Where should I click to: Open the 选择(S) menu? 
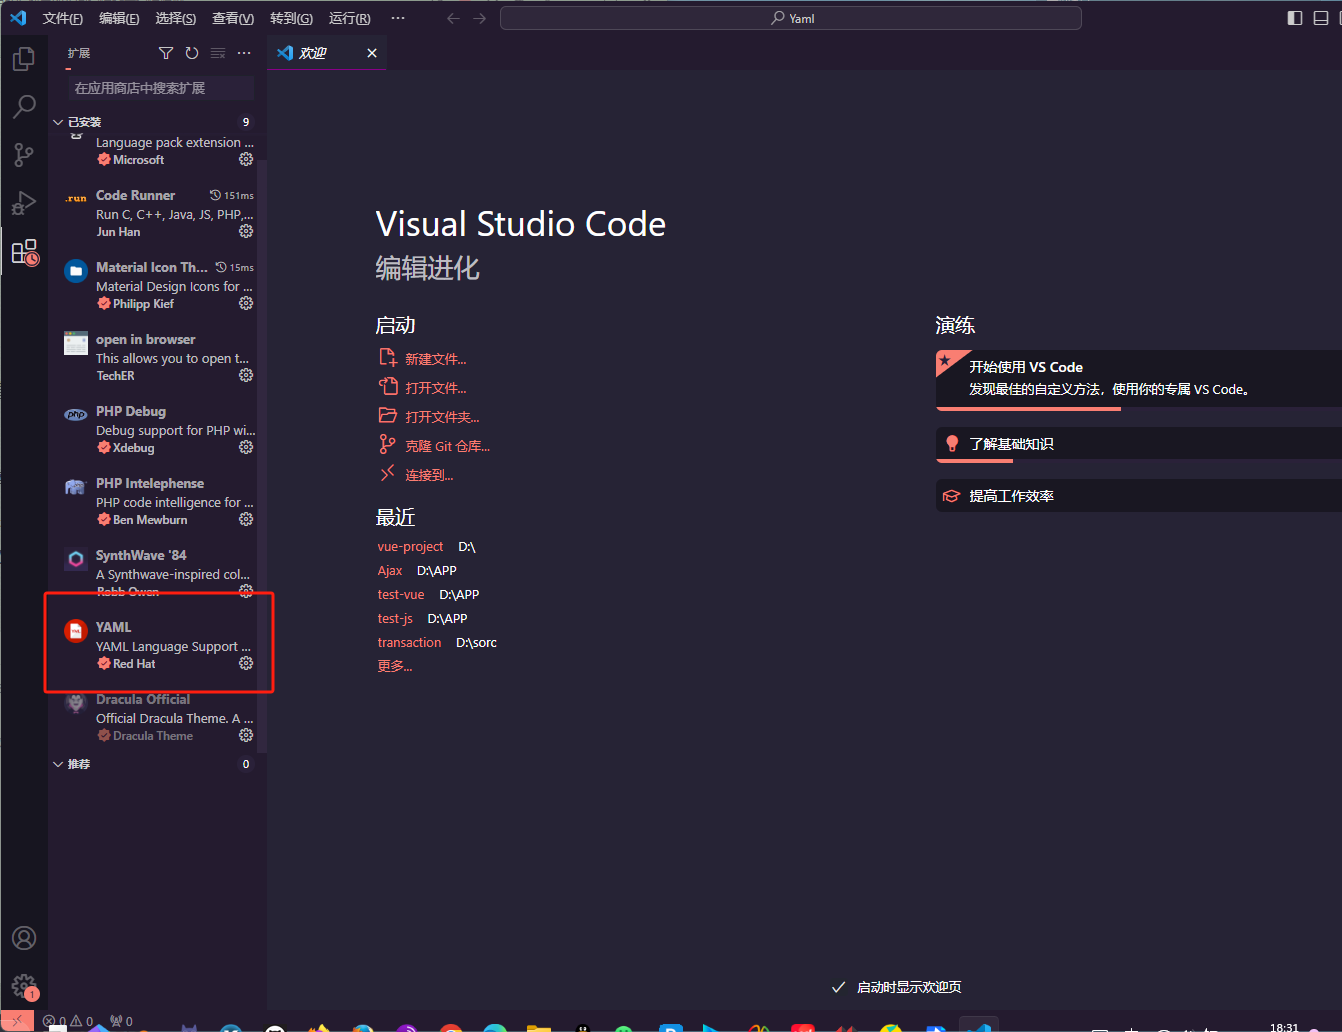click(176, 18)
